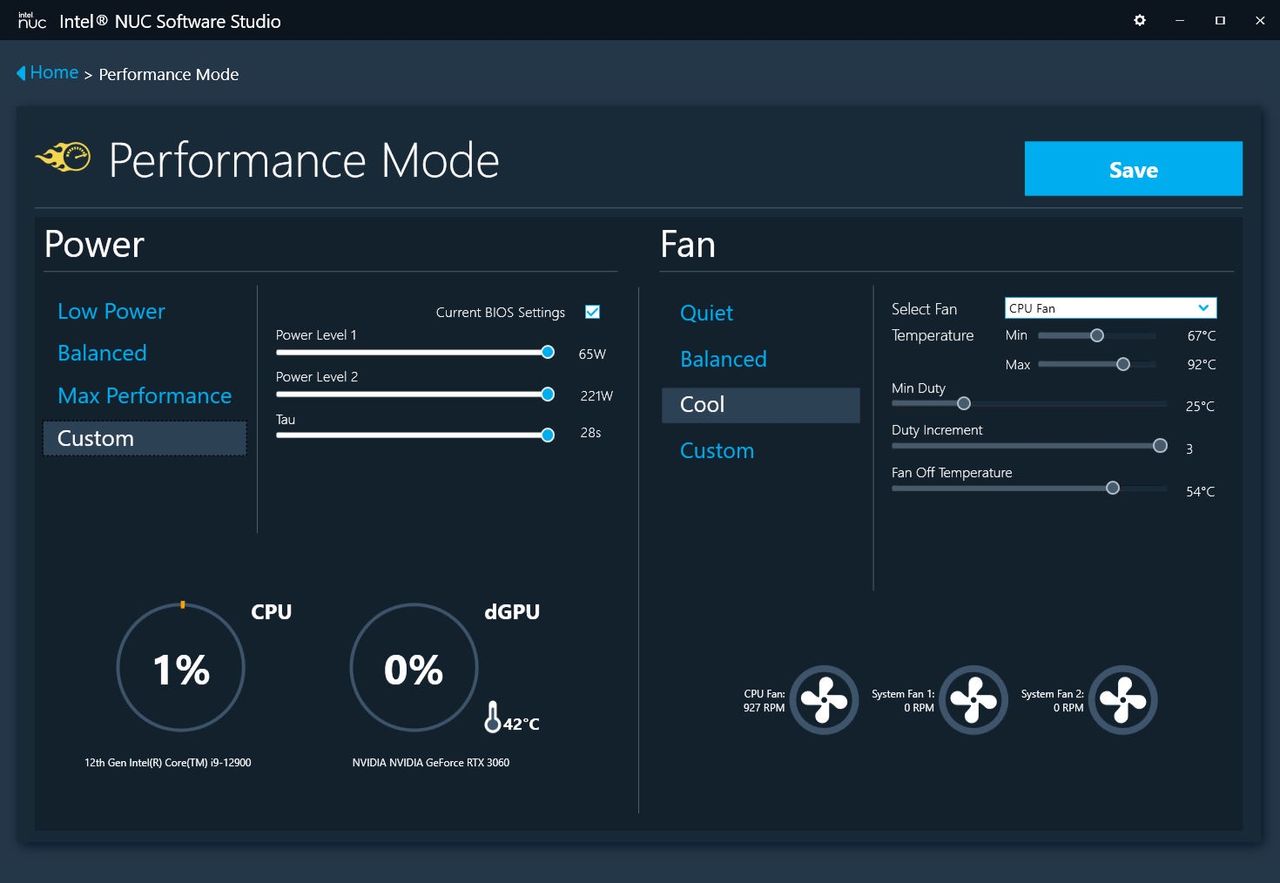Click the 28s Tau value
The height and width of the screenshot is (883, 1280).
(590, 433)
